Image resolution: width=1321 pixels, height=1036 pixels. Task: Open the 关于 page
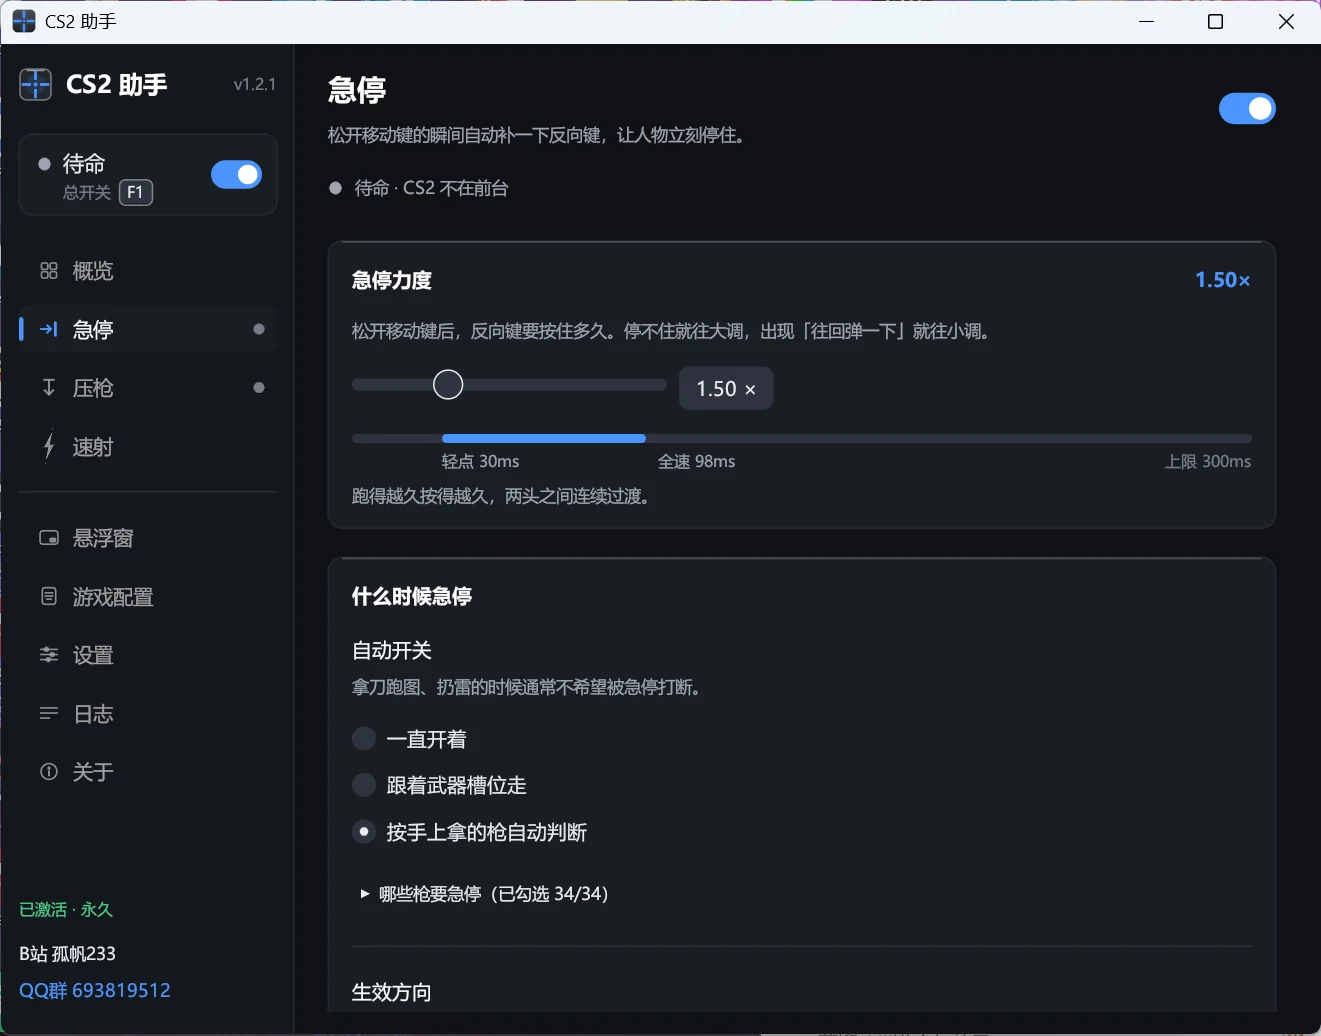tap(148, 772)
